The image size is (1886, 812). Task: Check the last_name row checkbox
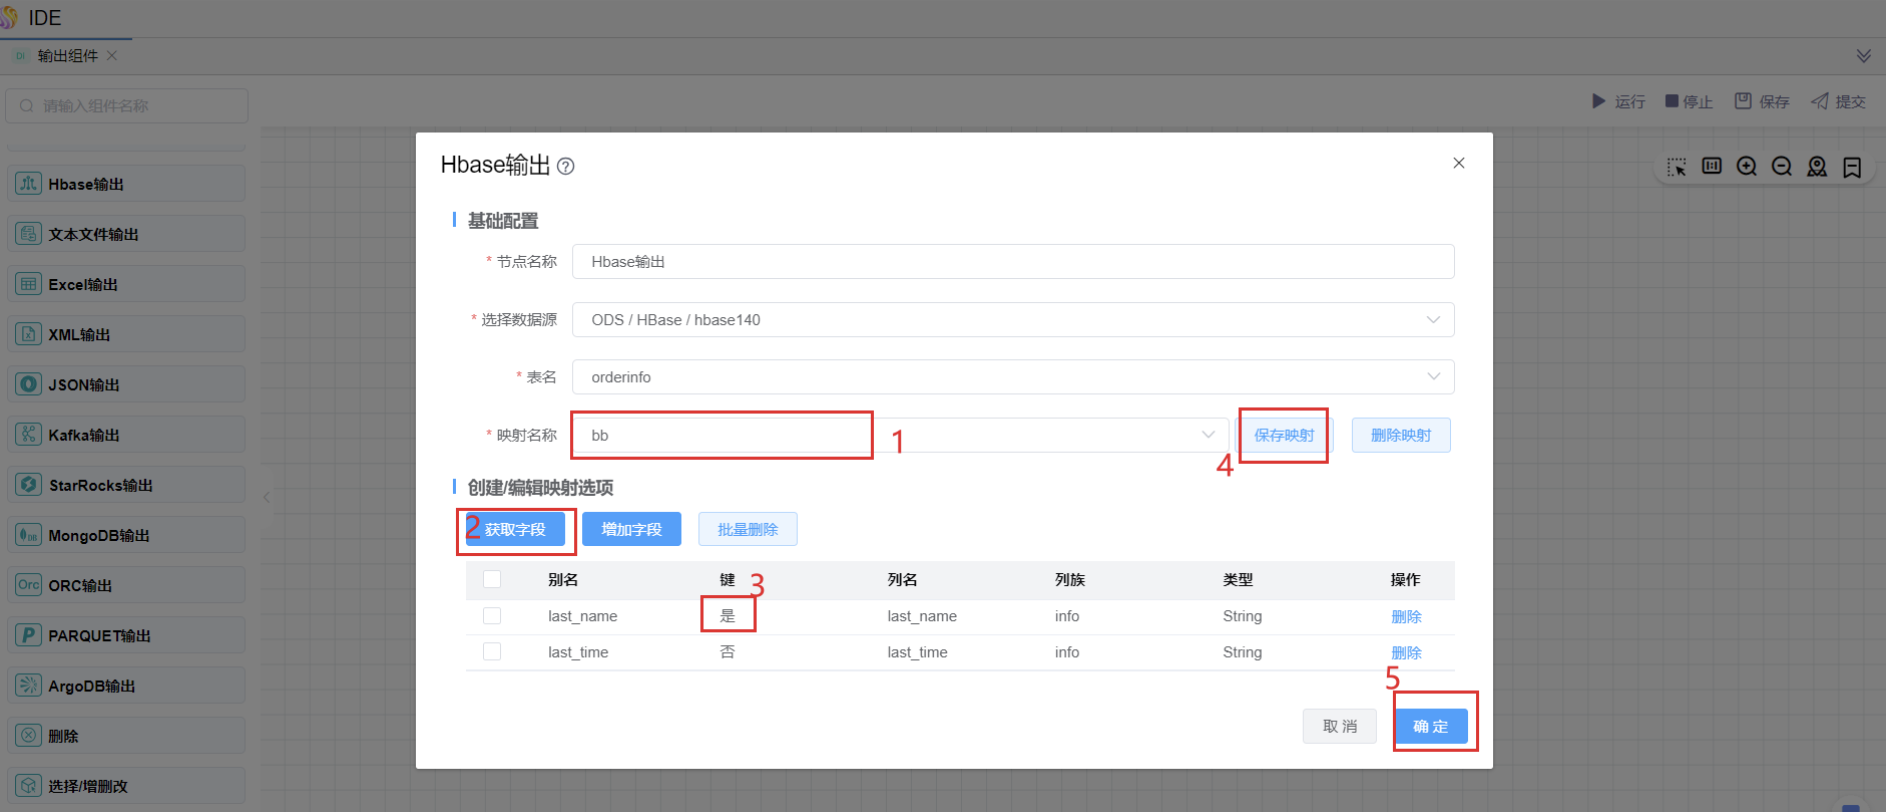coord(492,616)
